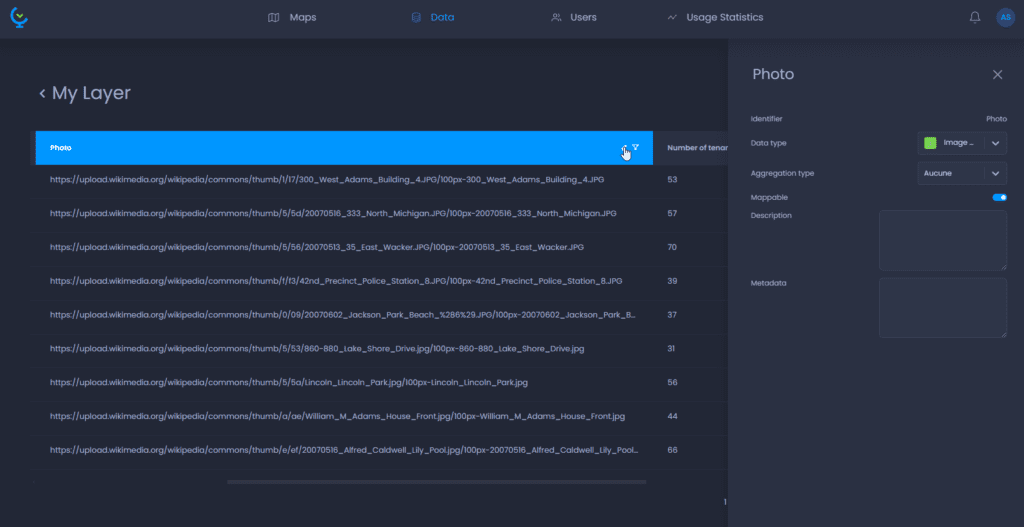Open the AS user avatar menu
Screen dimensions: 1024x527
point(1006,18)
